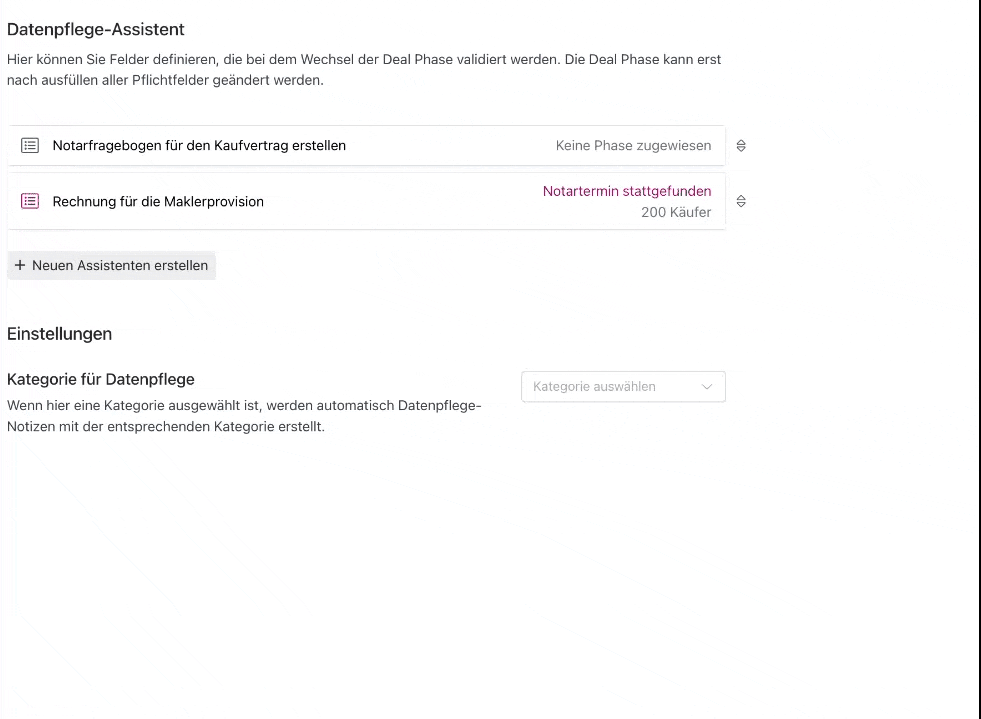Image resolution: width=981 pixels, height=719 pixels.
Task: Click the description text about Pflichtfelder validation
Action: [x=364, y=69]
